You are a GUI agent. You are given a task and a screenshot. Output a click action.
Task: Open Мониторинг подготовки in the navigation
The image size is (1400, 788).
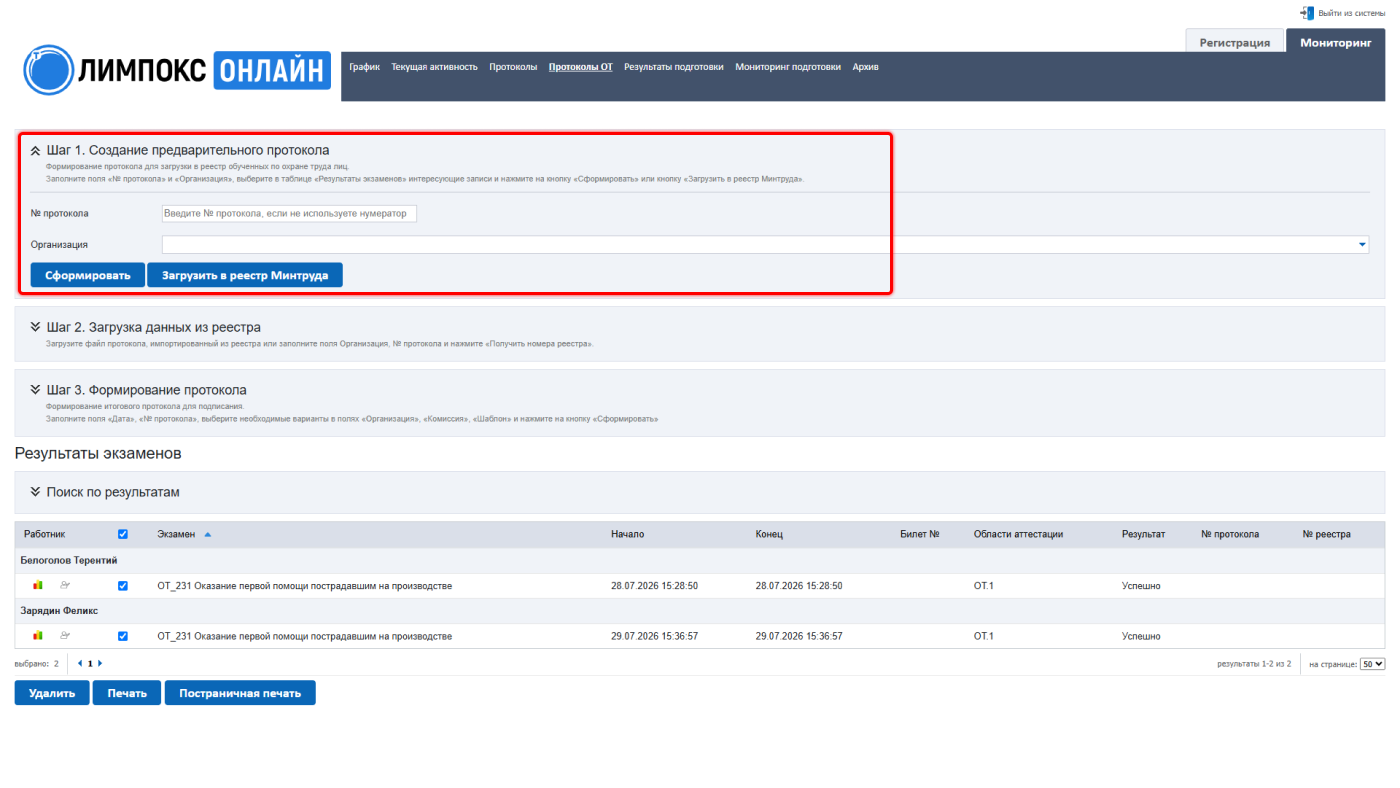coord(788,67)
